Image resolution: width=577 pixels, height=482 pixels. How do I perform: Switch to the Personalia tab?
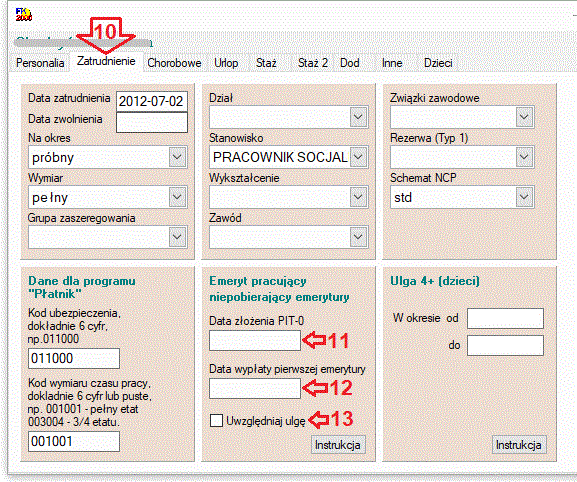click(40, 63)
